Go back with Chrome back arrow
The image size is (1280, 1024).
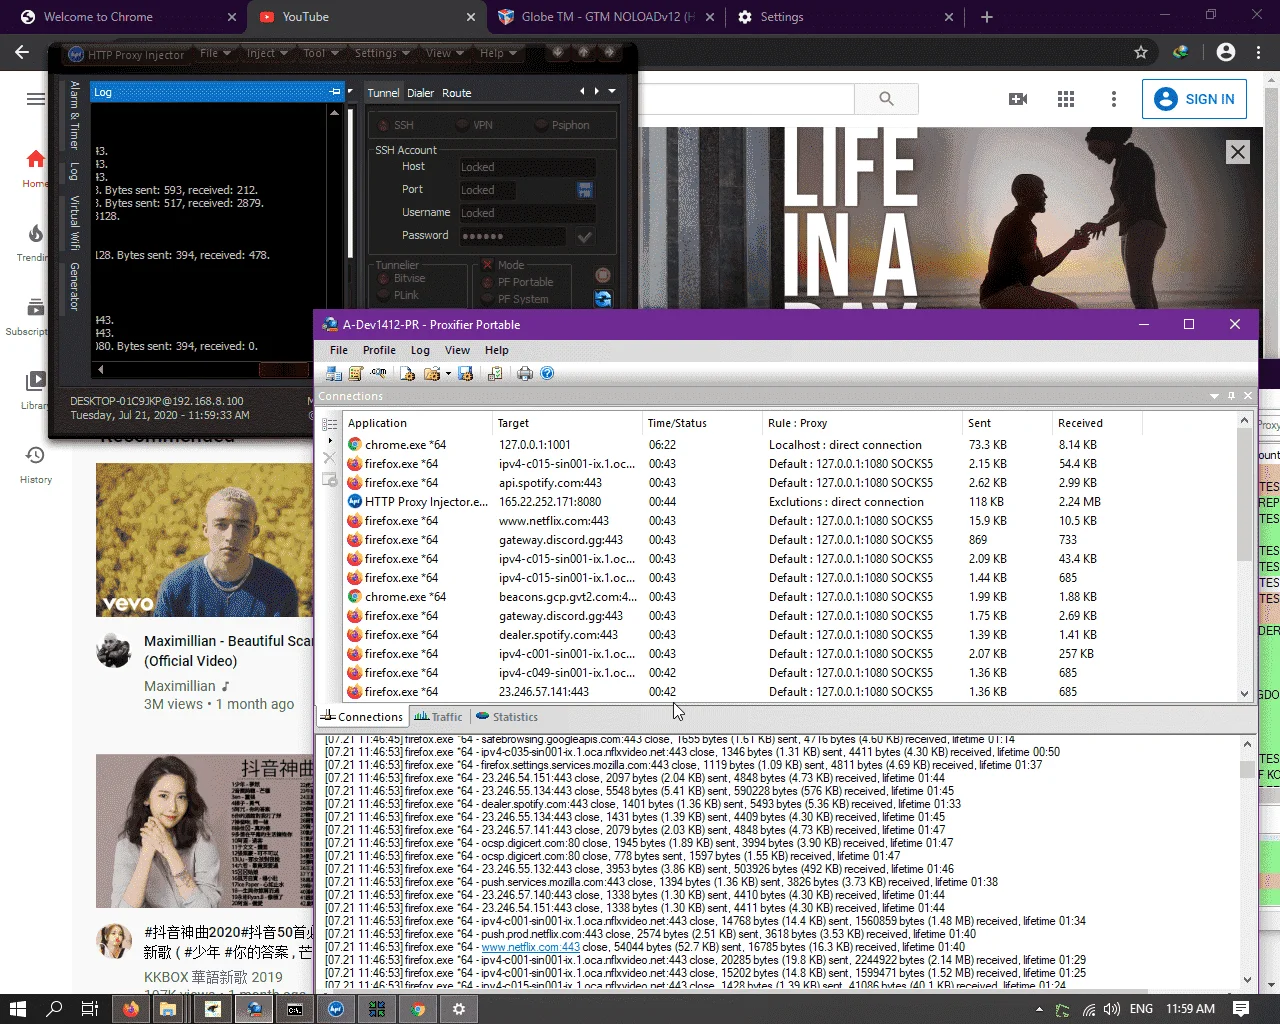pos(22,52)
